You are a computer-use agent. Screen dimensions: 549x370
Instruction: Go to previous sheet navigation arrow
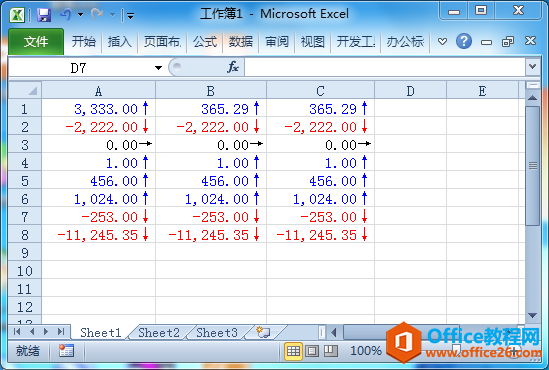tap(32, 331)
